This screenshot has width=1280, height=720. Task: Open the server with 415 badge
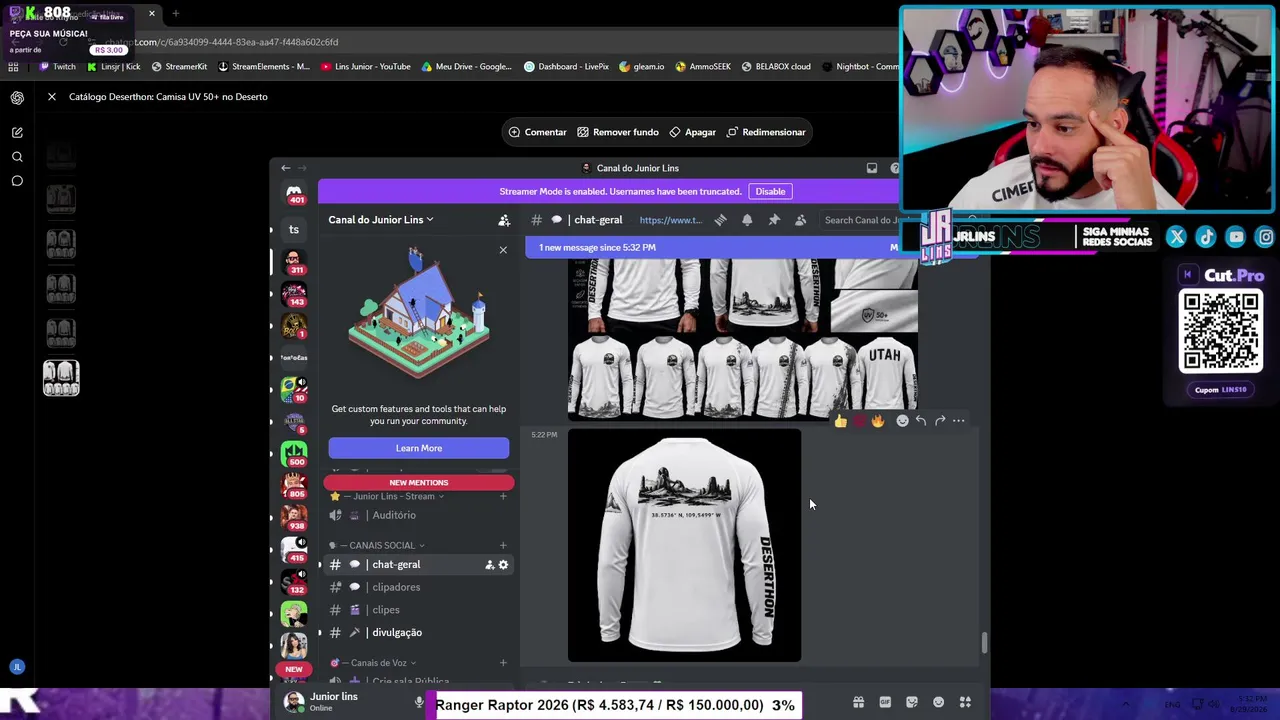(294, 551)
